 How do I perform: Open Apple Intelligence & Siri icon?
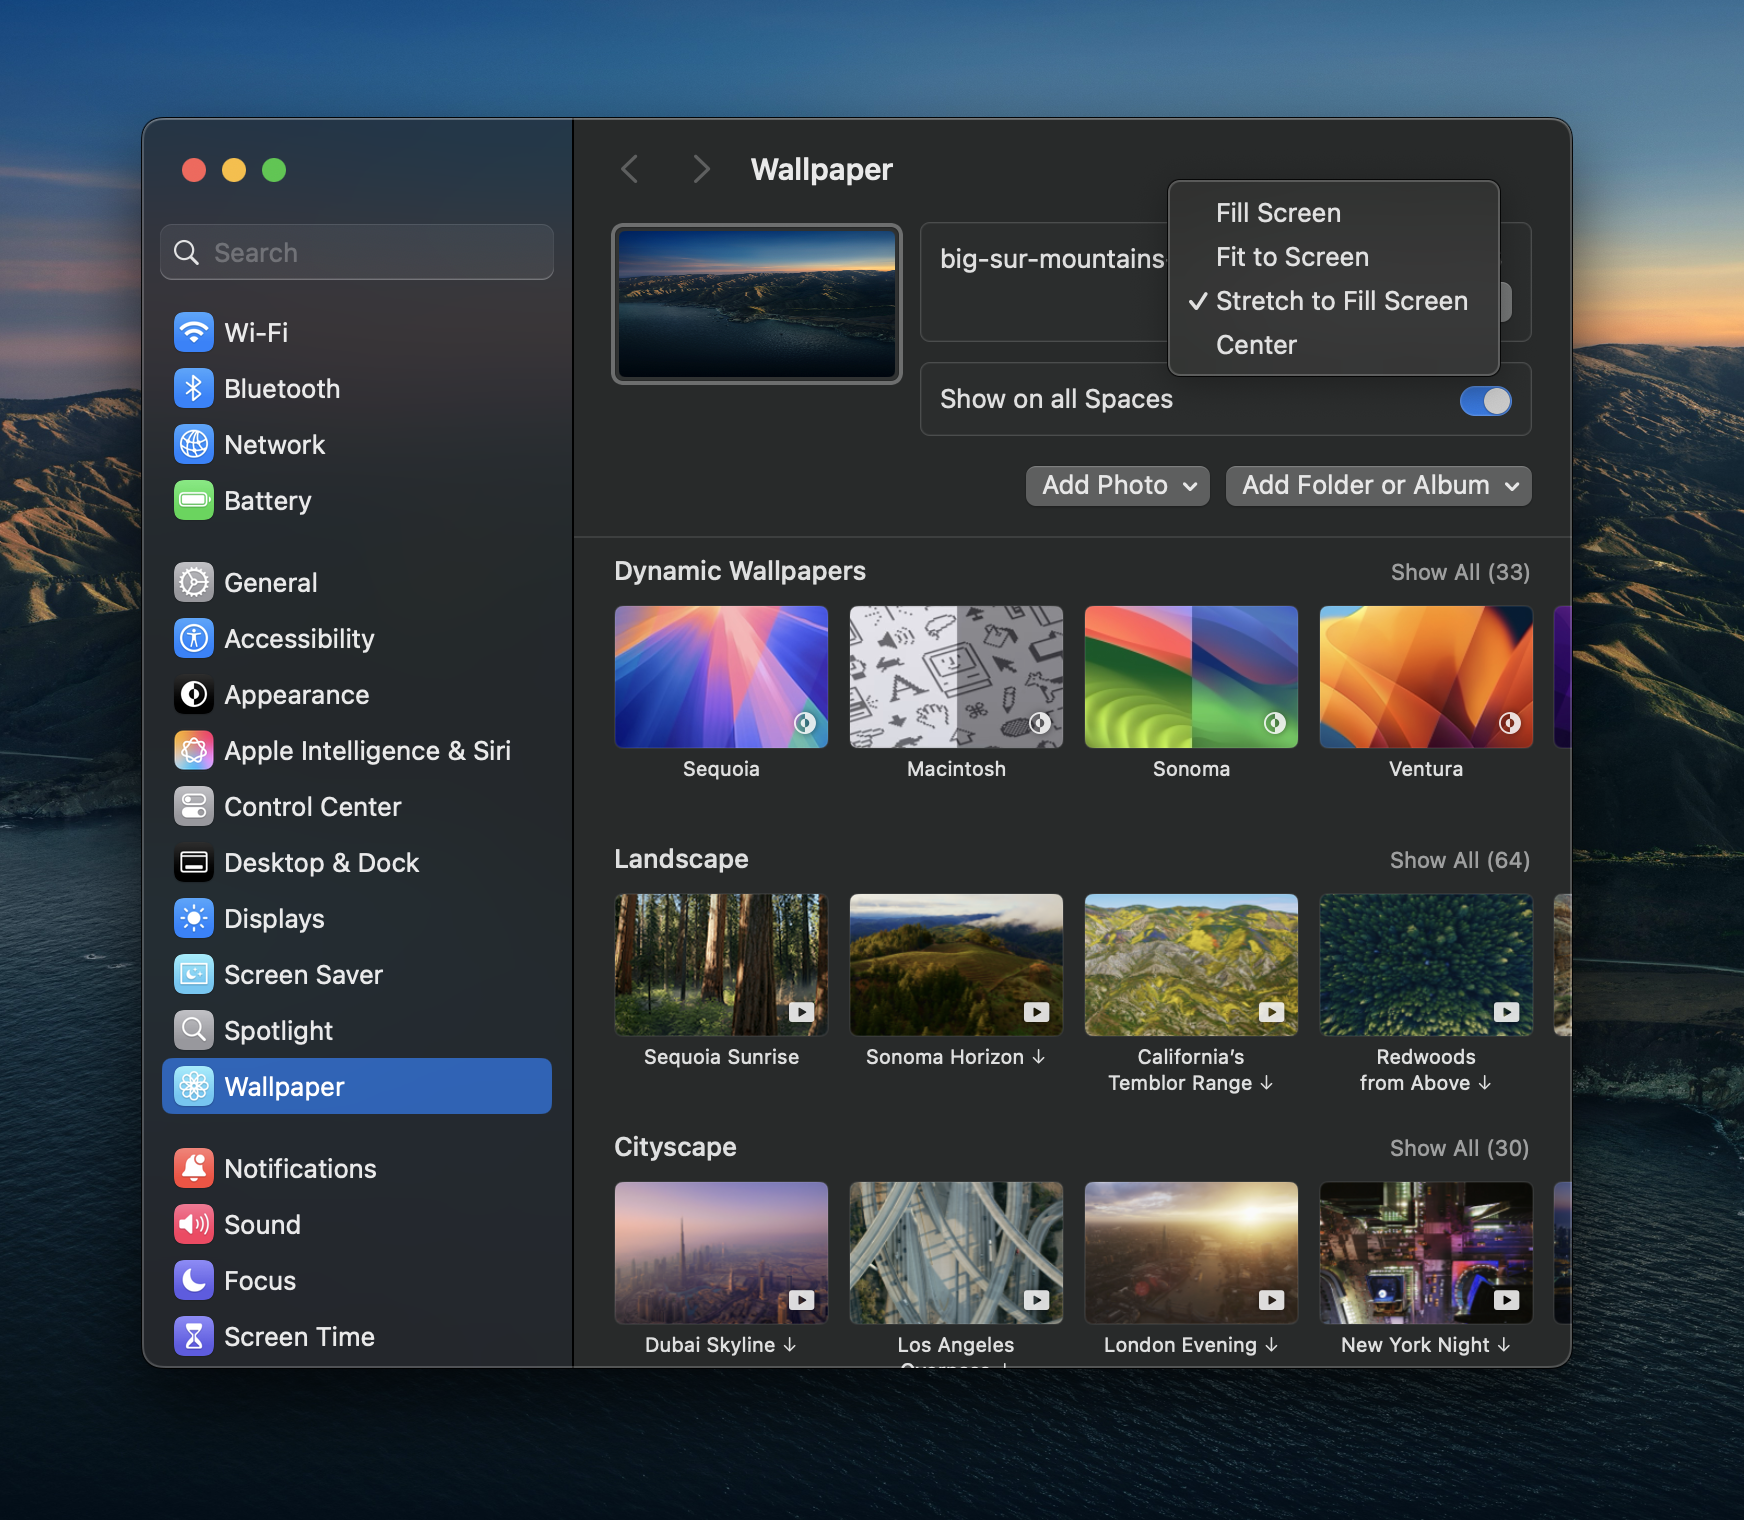[194, 750]
